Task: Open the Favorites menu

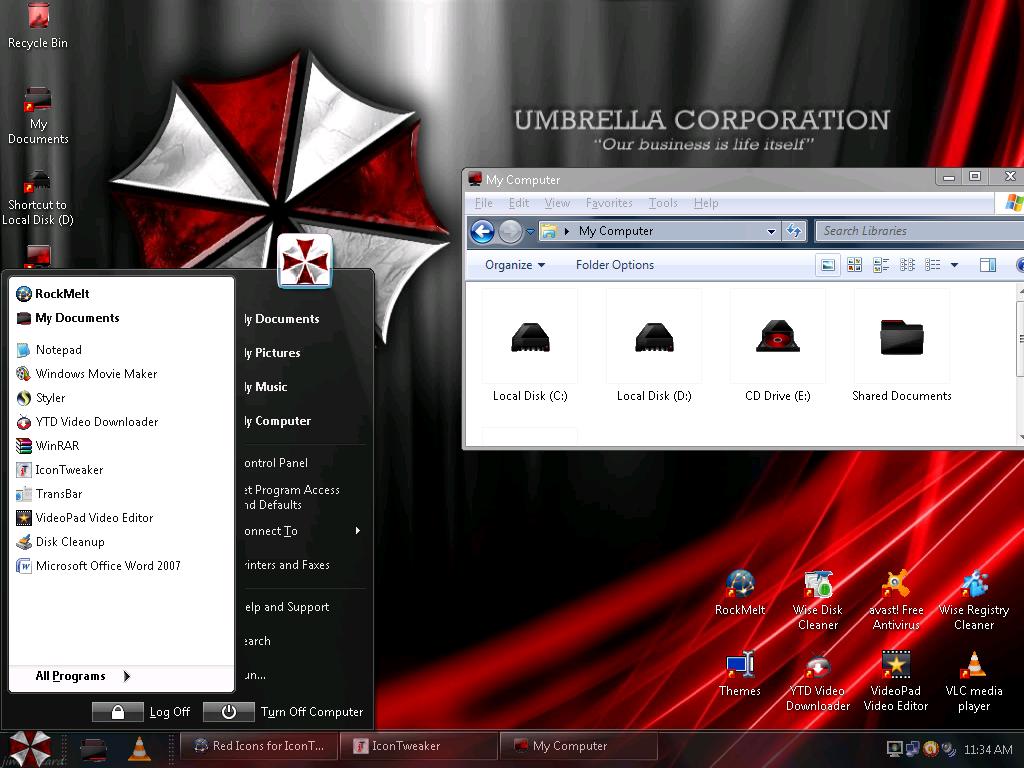Action: (x=609, y=203)
